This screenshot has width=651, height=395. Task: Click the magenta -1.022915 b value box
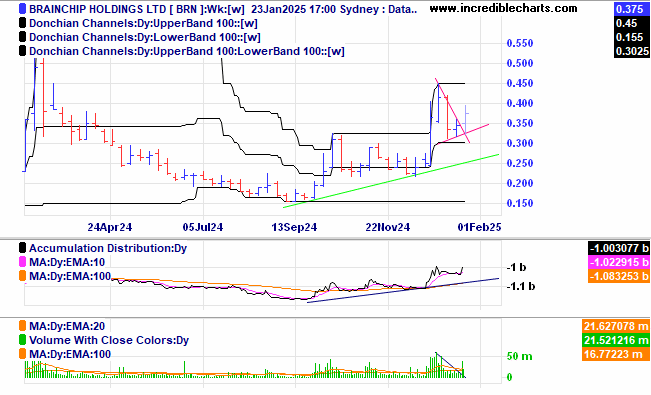(619, 263)
